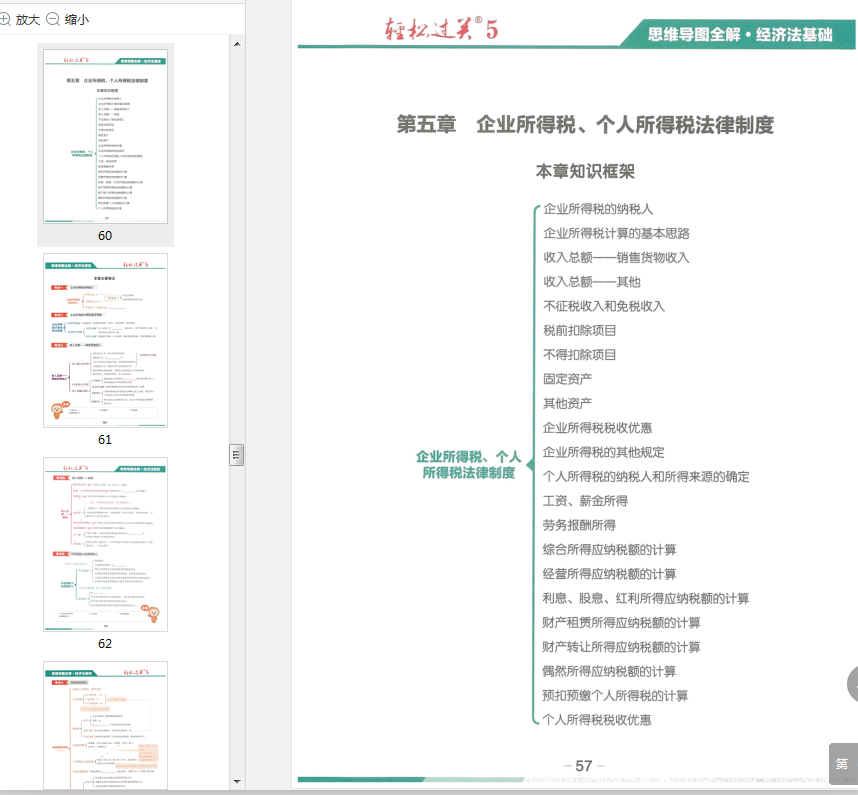Click the text 个人所得税税收优惠

click(x=597, y=720)
